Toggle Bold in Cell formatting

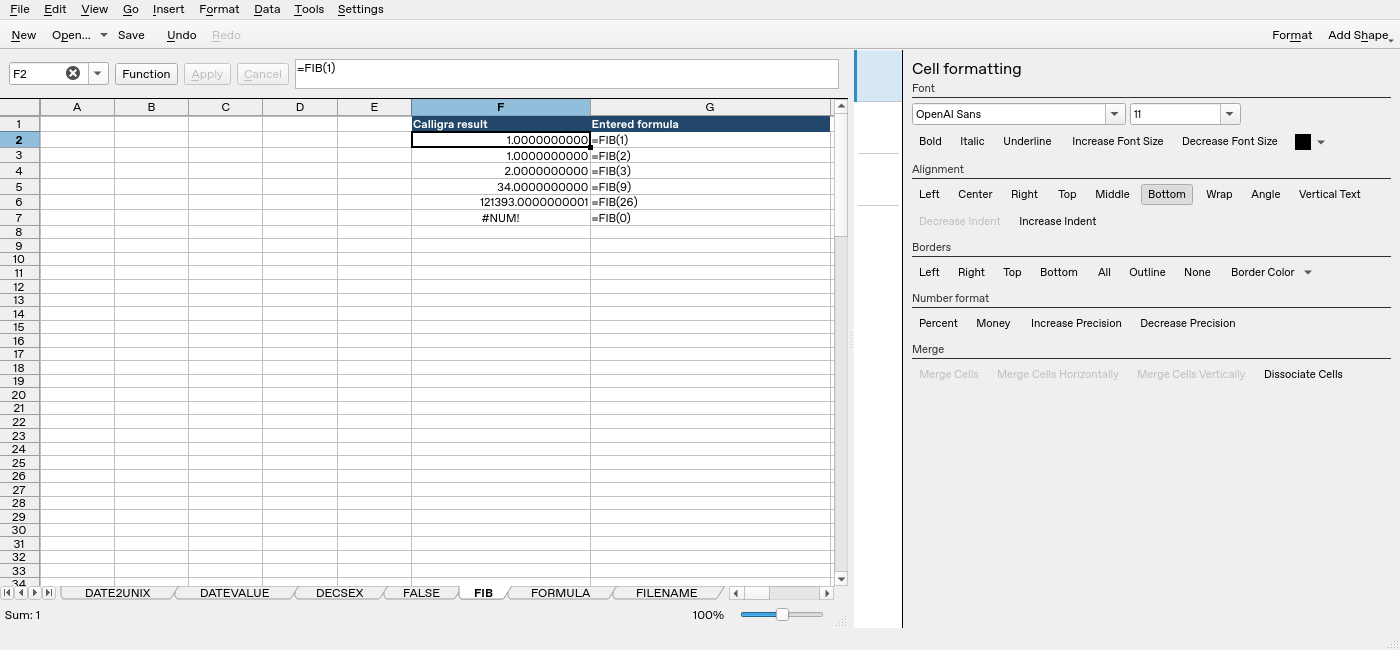point(930,141)
